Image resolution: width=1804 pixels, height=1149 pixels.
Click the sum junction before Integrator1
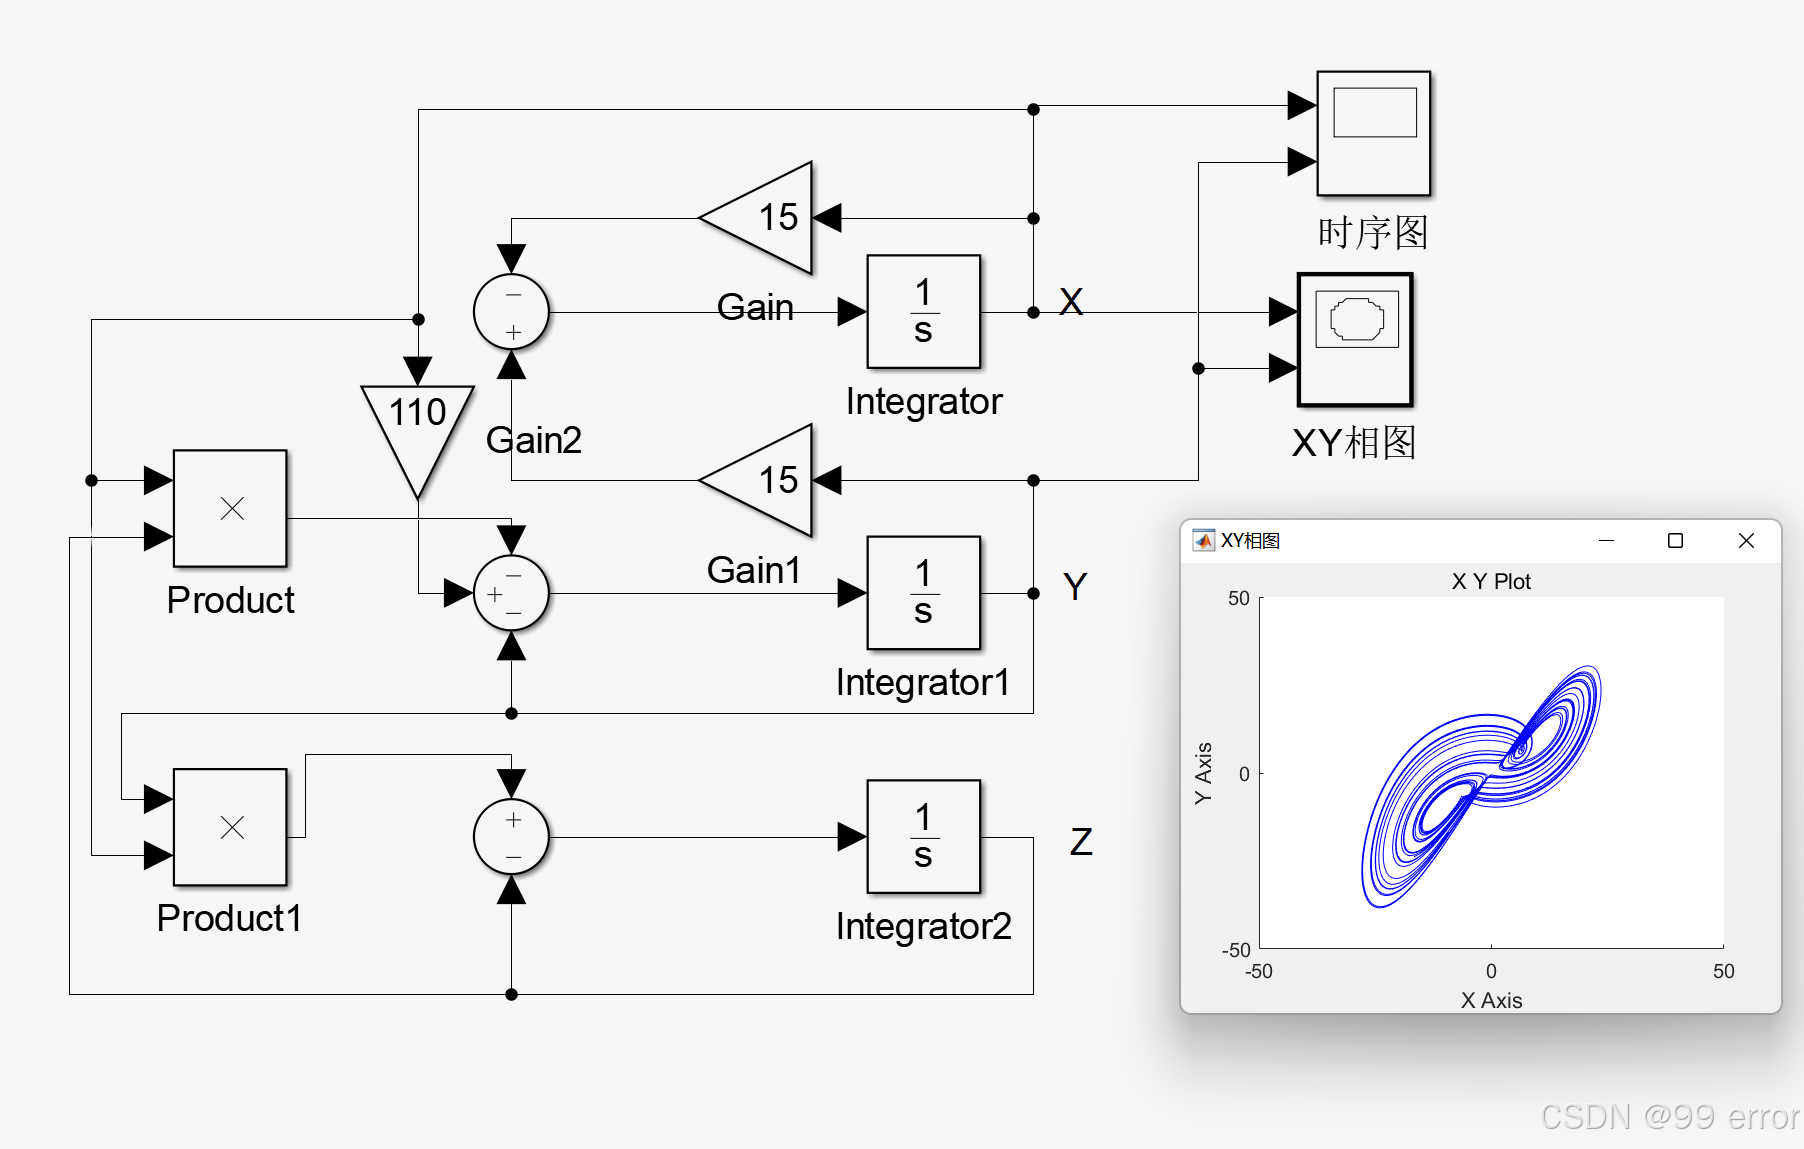point(510,594)
